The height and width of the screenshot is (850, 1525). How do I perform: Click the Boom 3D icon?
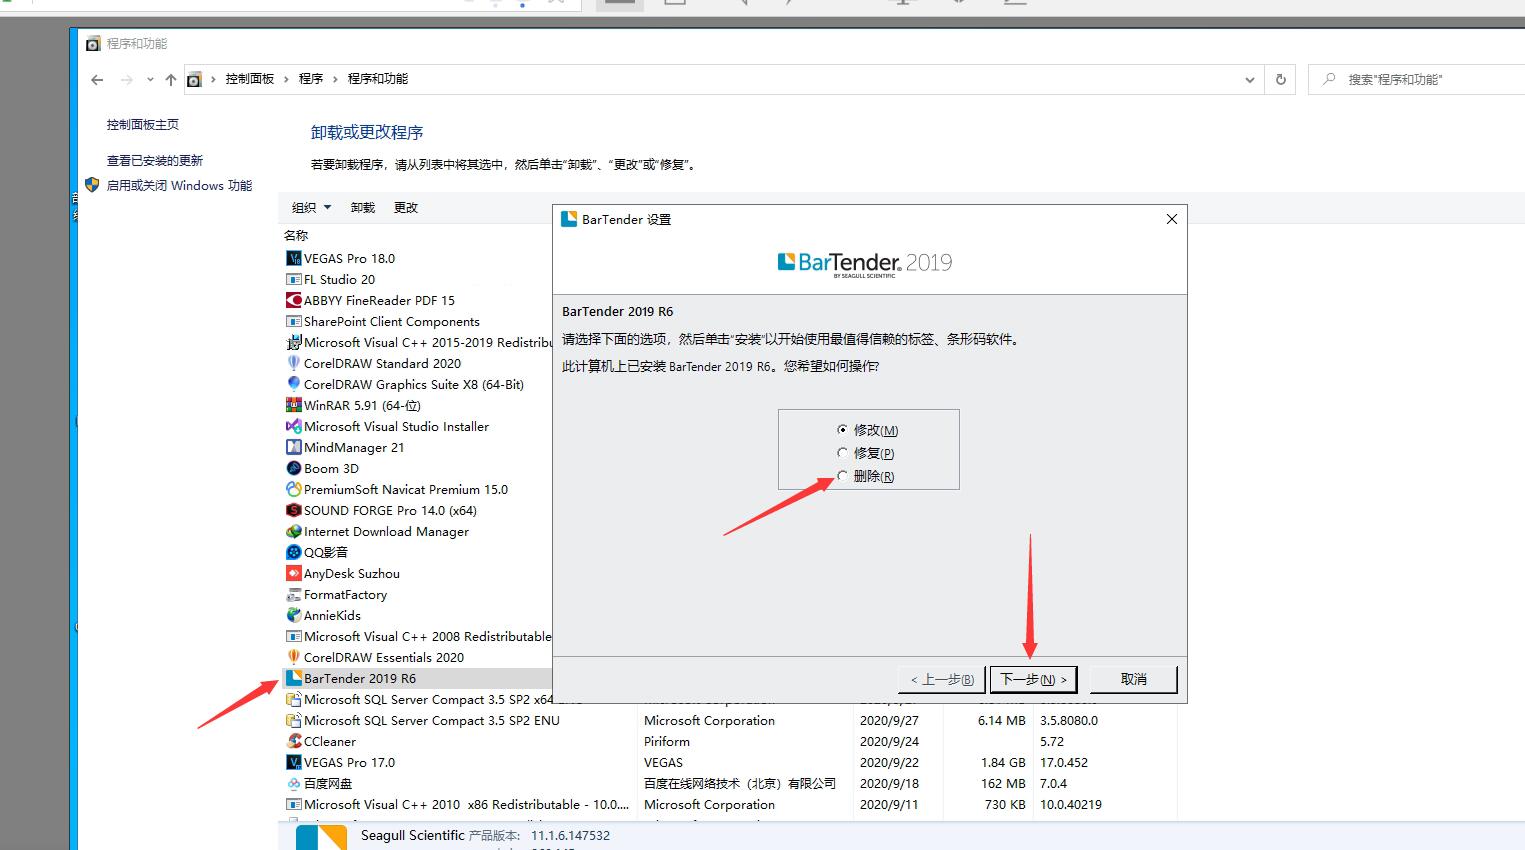[x=293, y=468]
